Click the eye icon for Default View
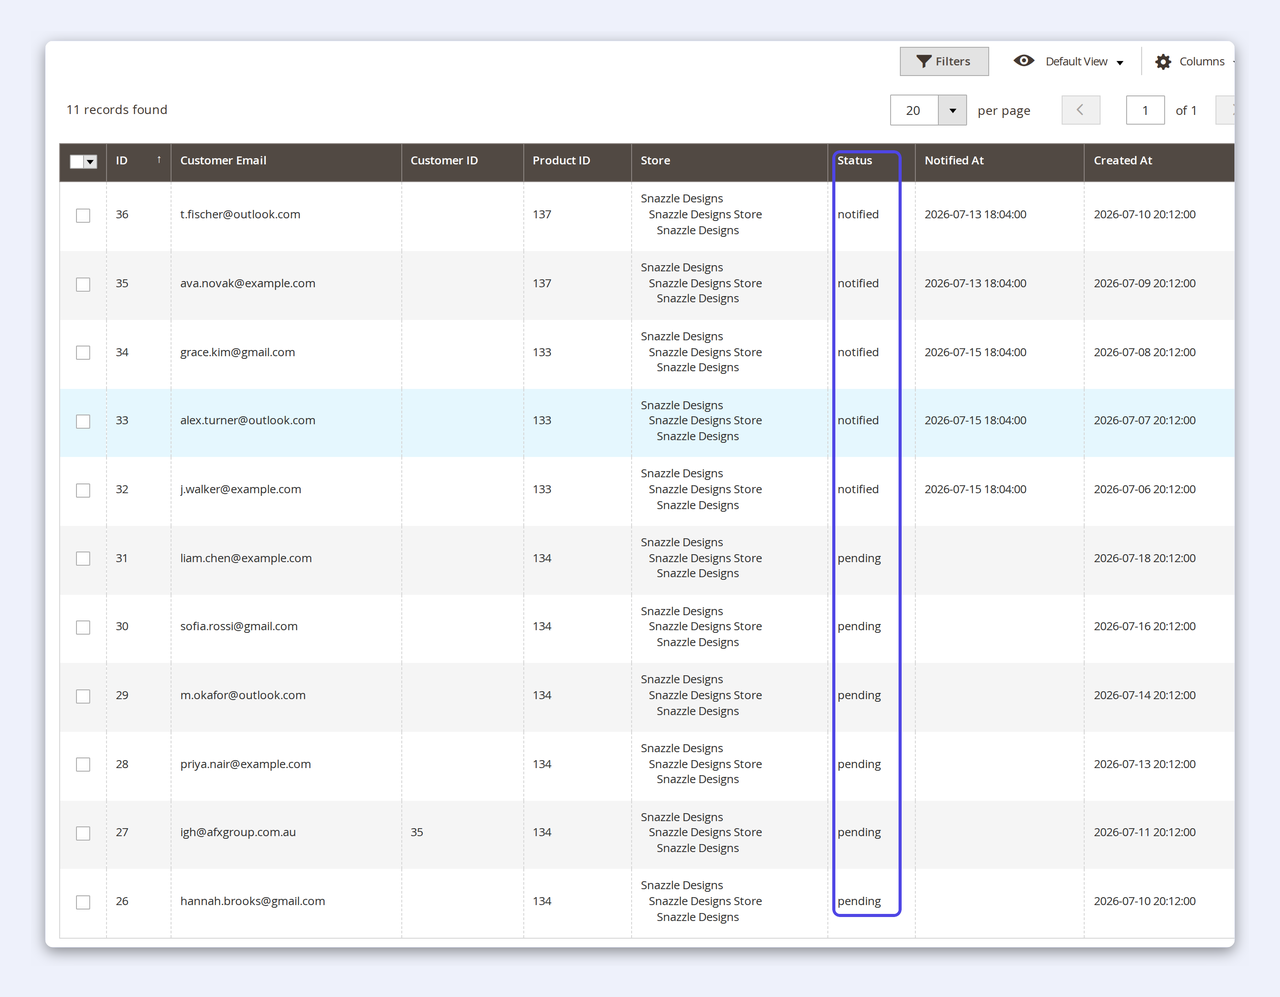Viewport: 1280px width, 997px height. 1023,61
